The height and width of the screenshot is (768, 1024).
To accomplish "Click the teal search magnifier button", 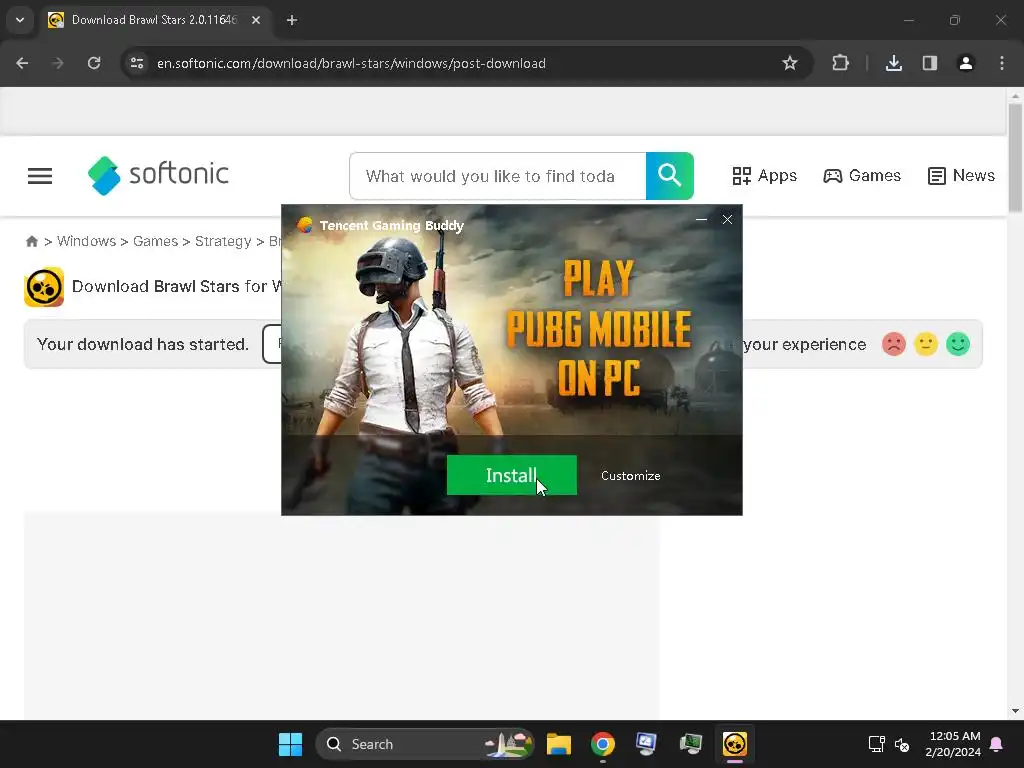I will [x=669, y=176].
